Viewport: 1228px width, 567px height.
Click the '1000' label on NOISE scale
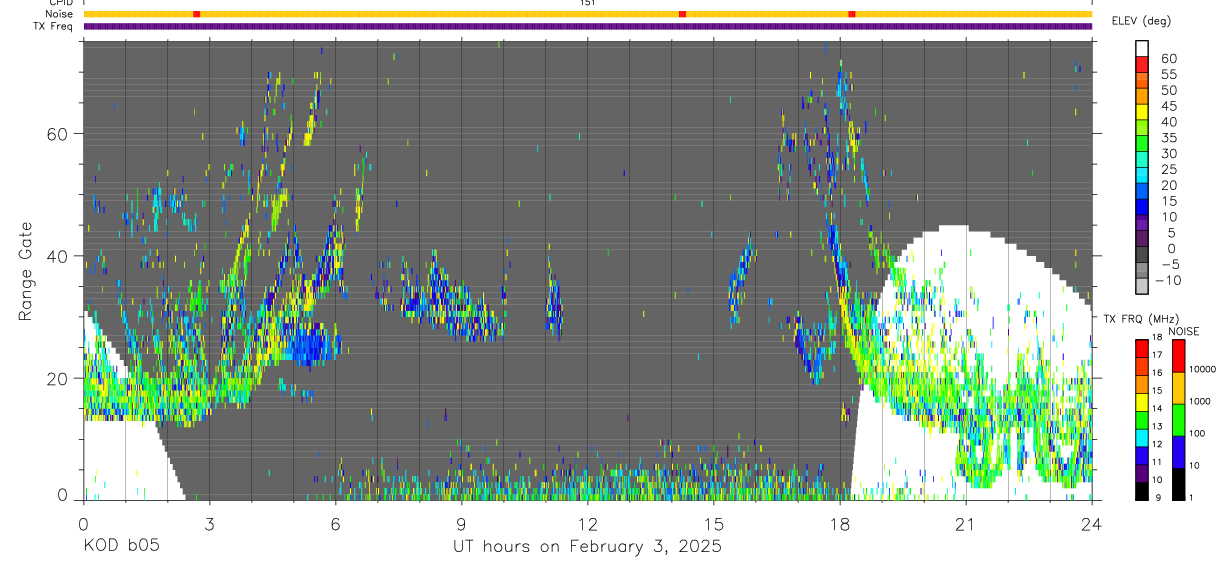click(1199, 402)
